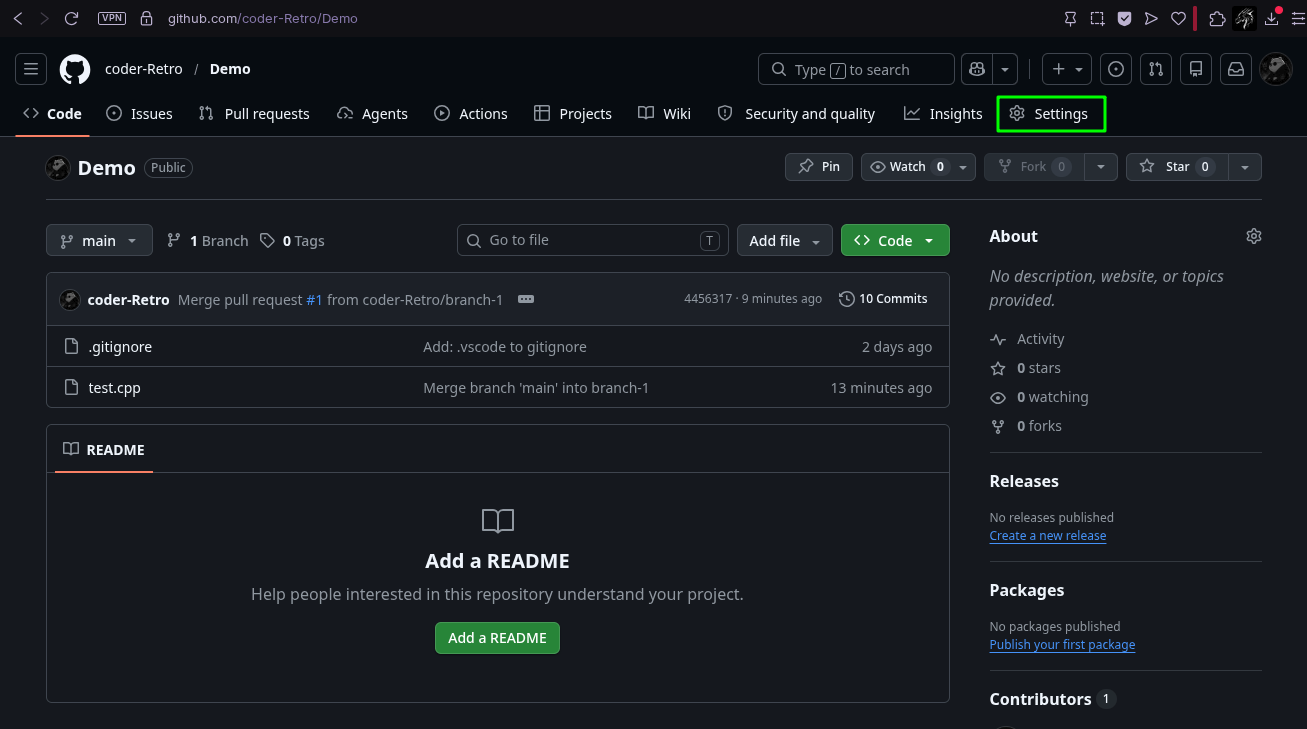The width and height of the screenshot is (1307, 729).
Task: Click the browser send/play icon
Action: pyautogui.click(x=1151, y=18)
